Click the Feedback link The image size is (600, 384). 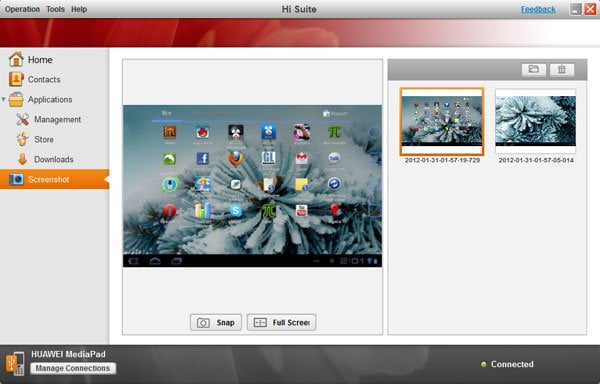point(538,9)
